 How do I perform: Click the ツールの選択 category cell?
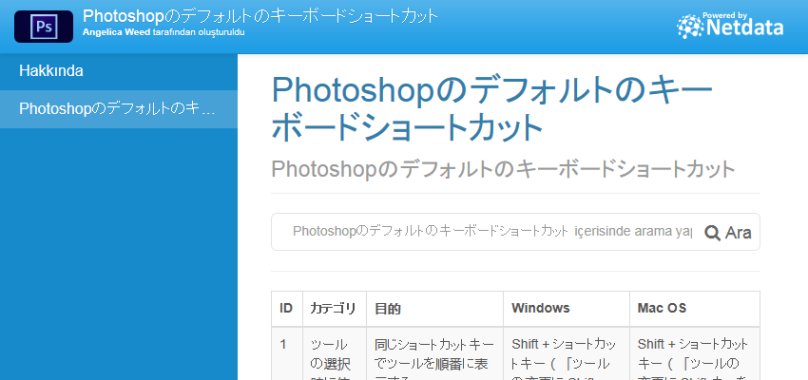[x=334, y=354]
